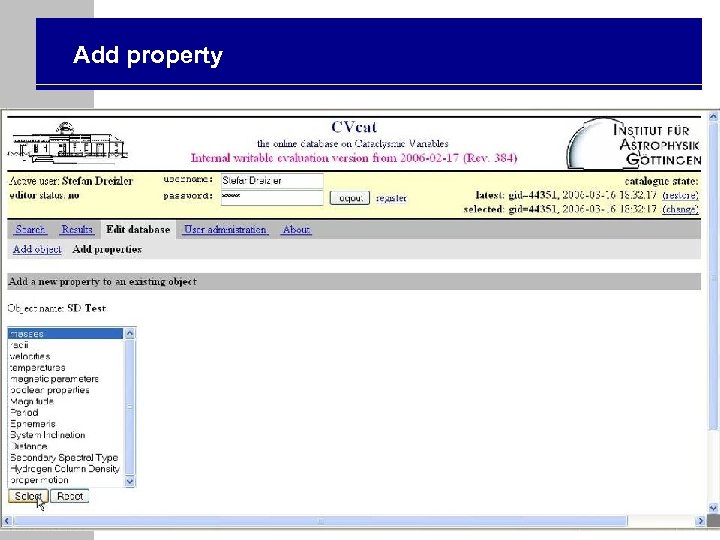Select magnetic parameters in the list

(x=66, y=379)
